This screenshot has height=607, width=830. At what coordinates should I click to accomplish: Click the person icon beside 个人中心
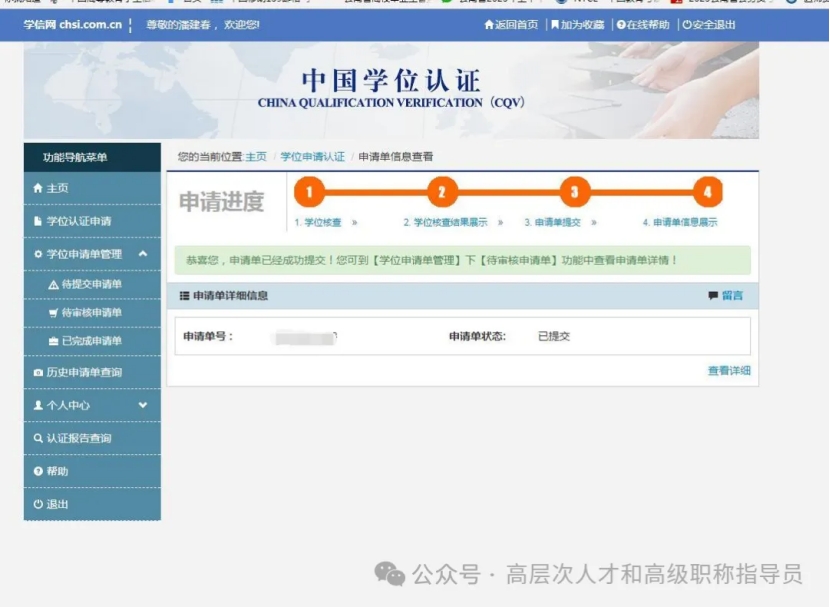pyautogui.click(x=38, y=405)
